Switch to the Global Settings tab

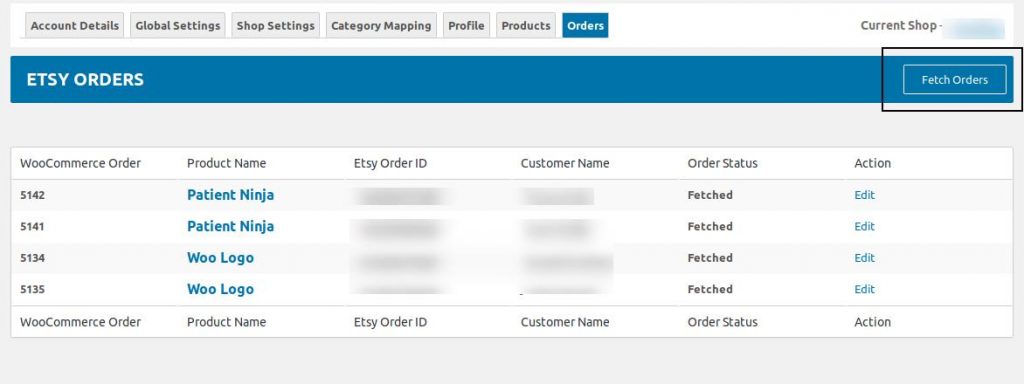(178, 25)
